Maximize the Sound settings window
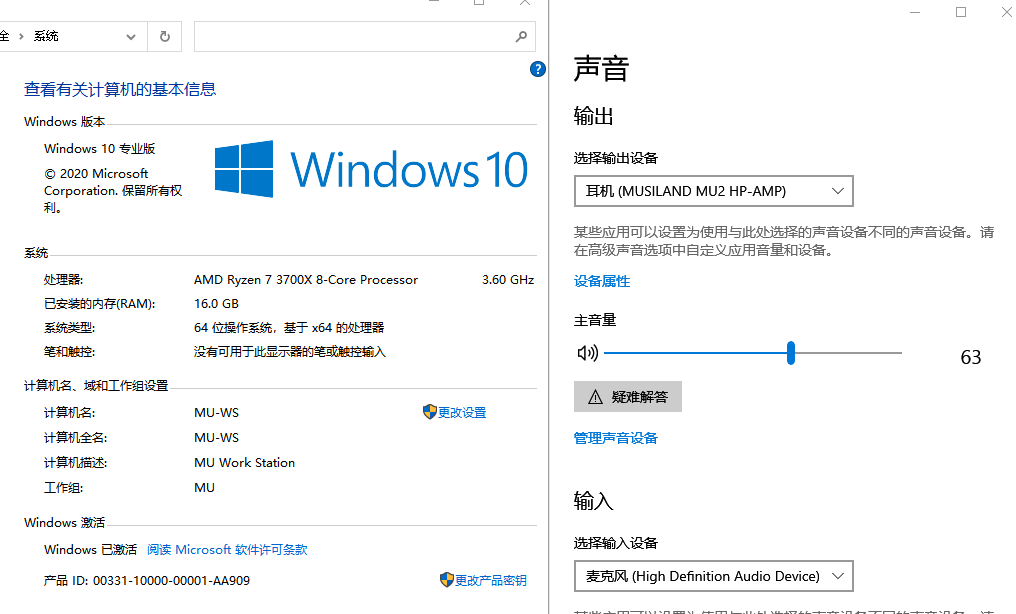Image resolution: width=1016 pixels, height=614 pixels. [961, 12]
